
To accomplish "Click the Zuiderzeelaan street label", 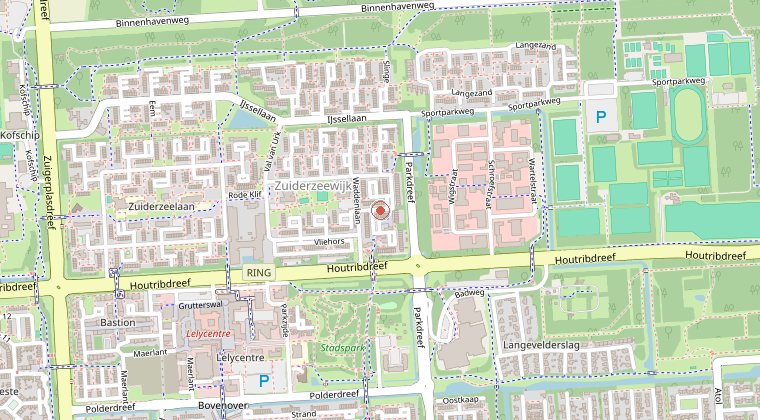I will (161, 206).
